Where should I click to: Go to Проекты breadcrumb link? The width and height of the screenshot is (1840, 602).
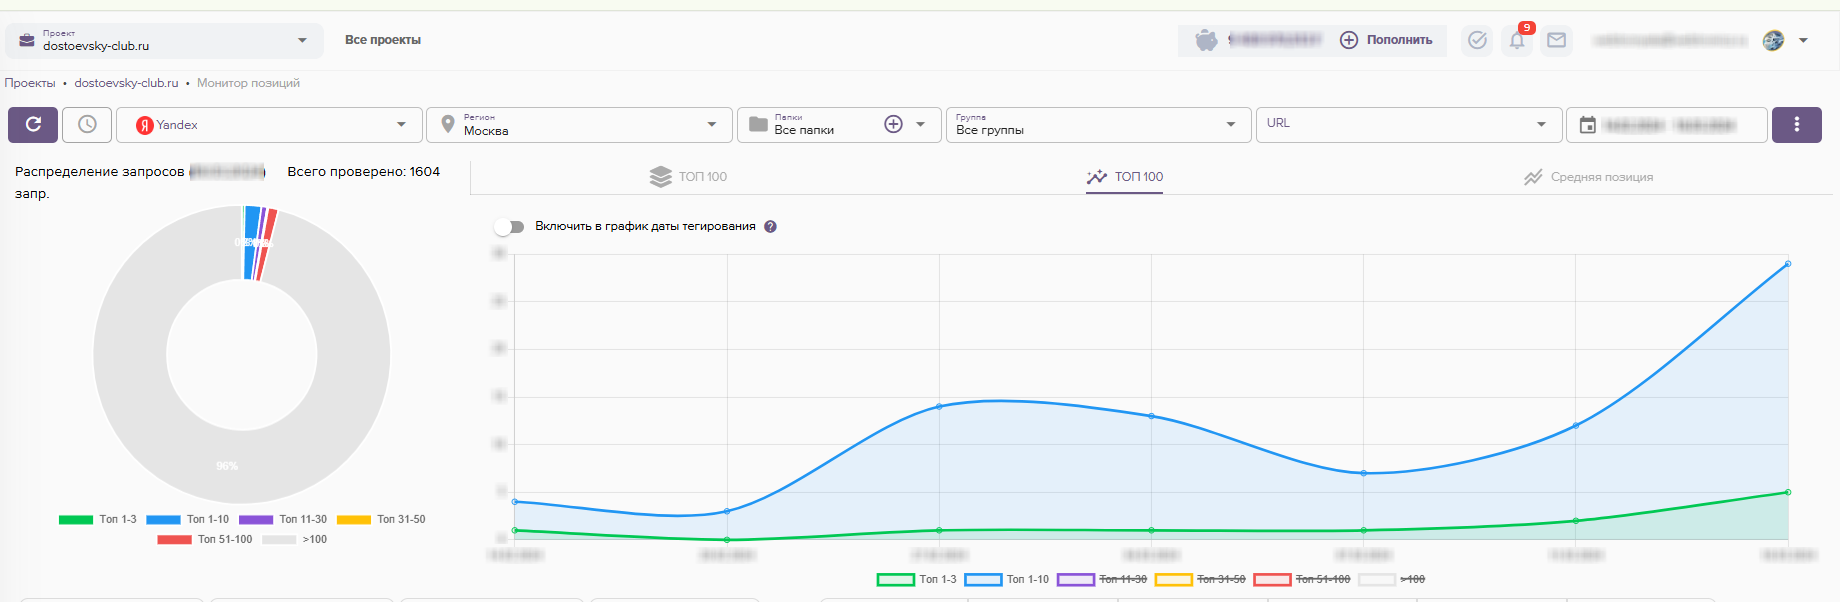coord(30,83)
